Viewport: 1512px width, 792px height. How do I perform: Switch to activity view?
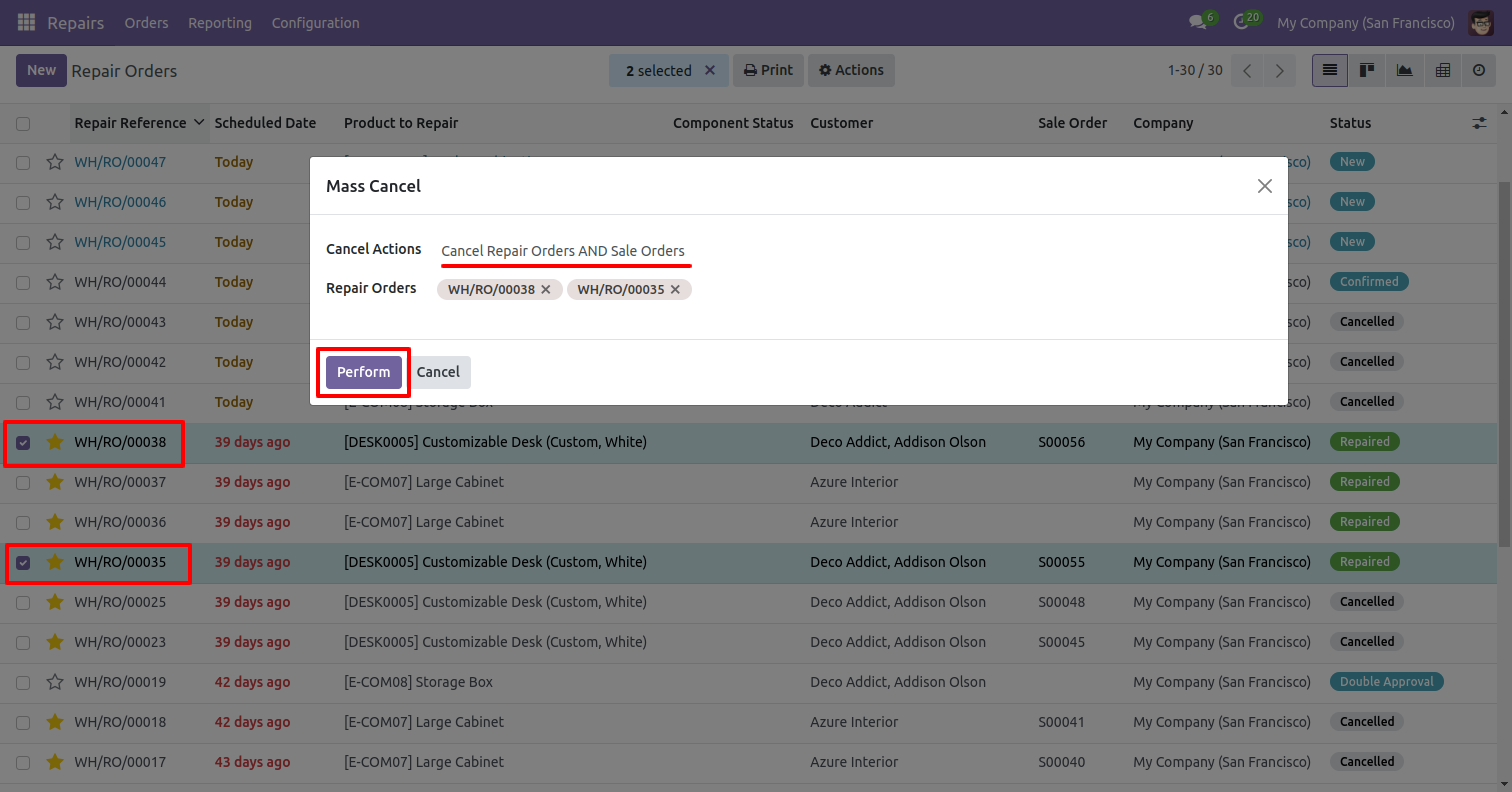point(1479,71)
